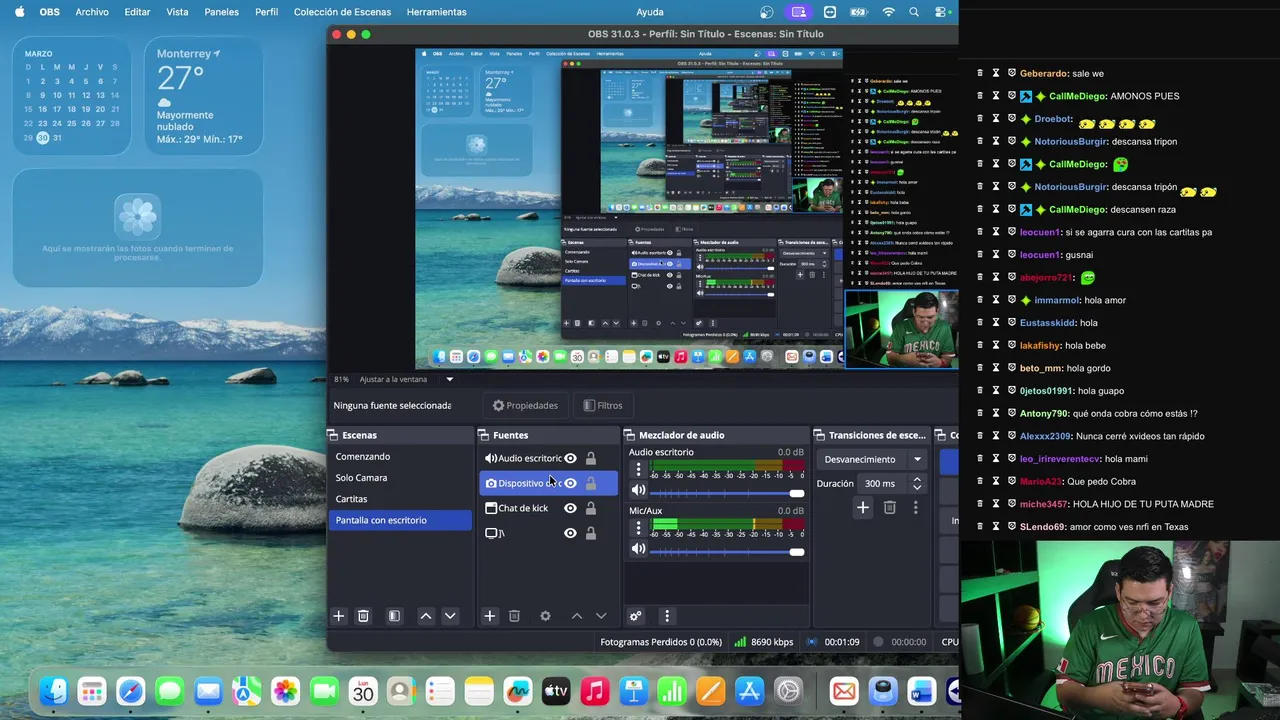This screenshot has height=720, width=1280.
Task: Remove selected scene with trash icon
Action: (363, 616)
